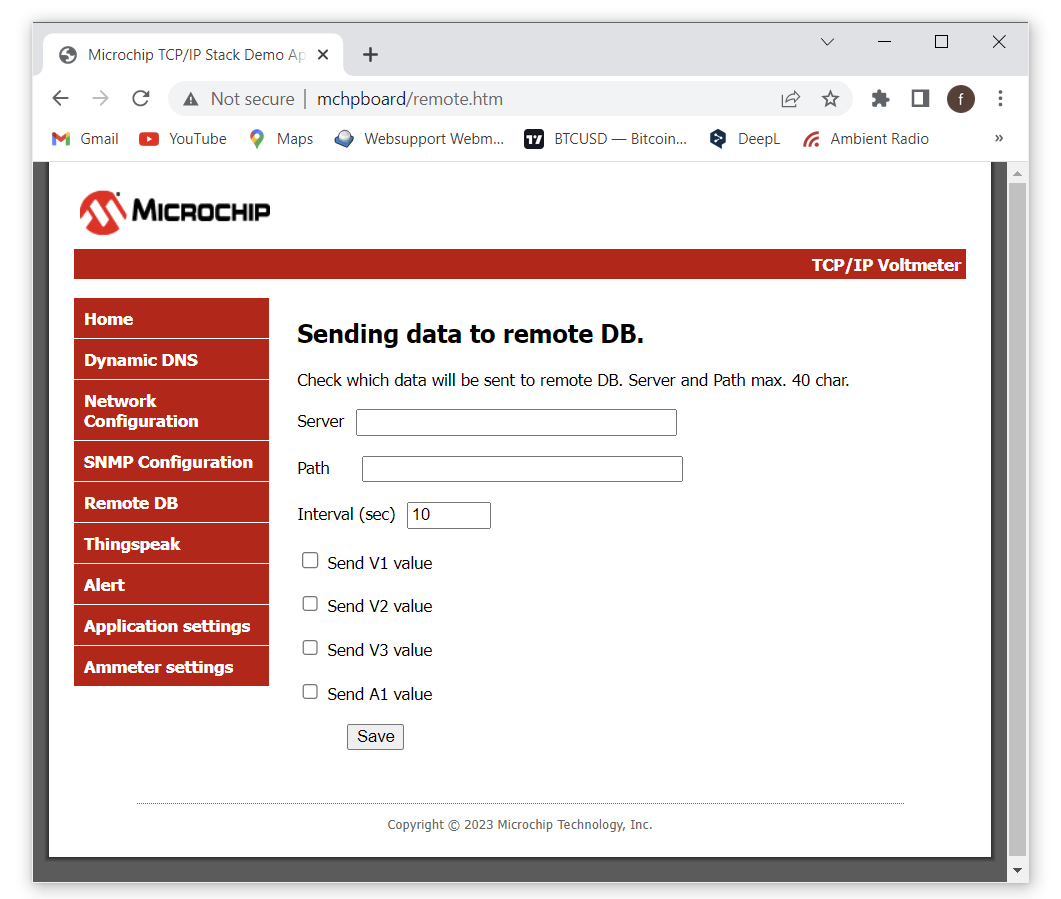Expand the hidden bookmarks overflow chevron
The height and width of the screenshot is (899, 1061).
(x=998, y=139)
